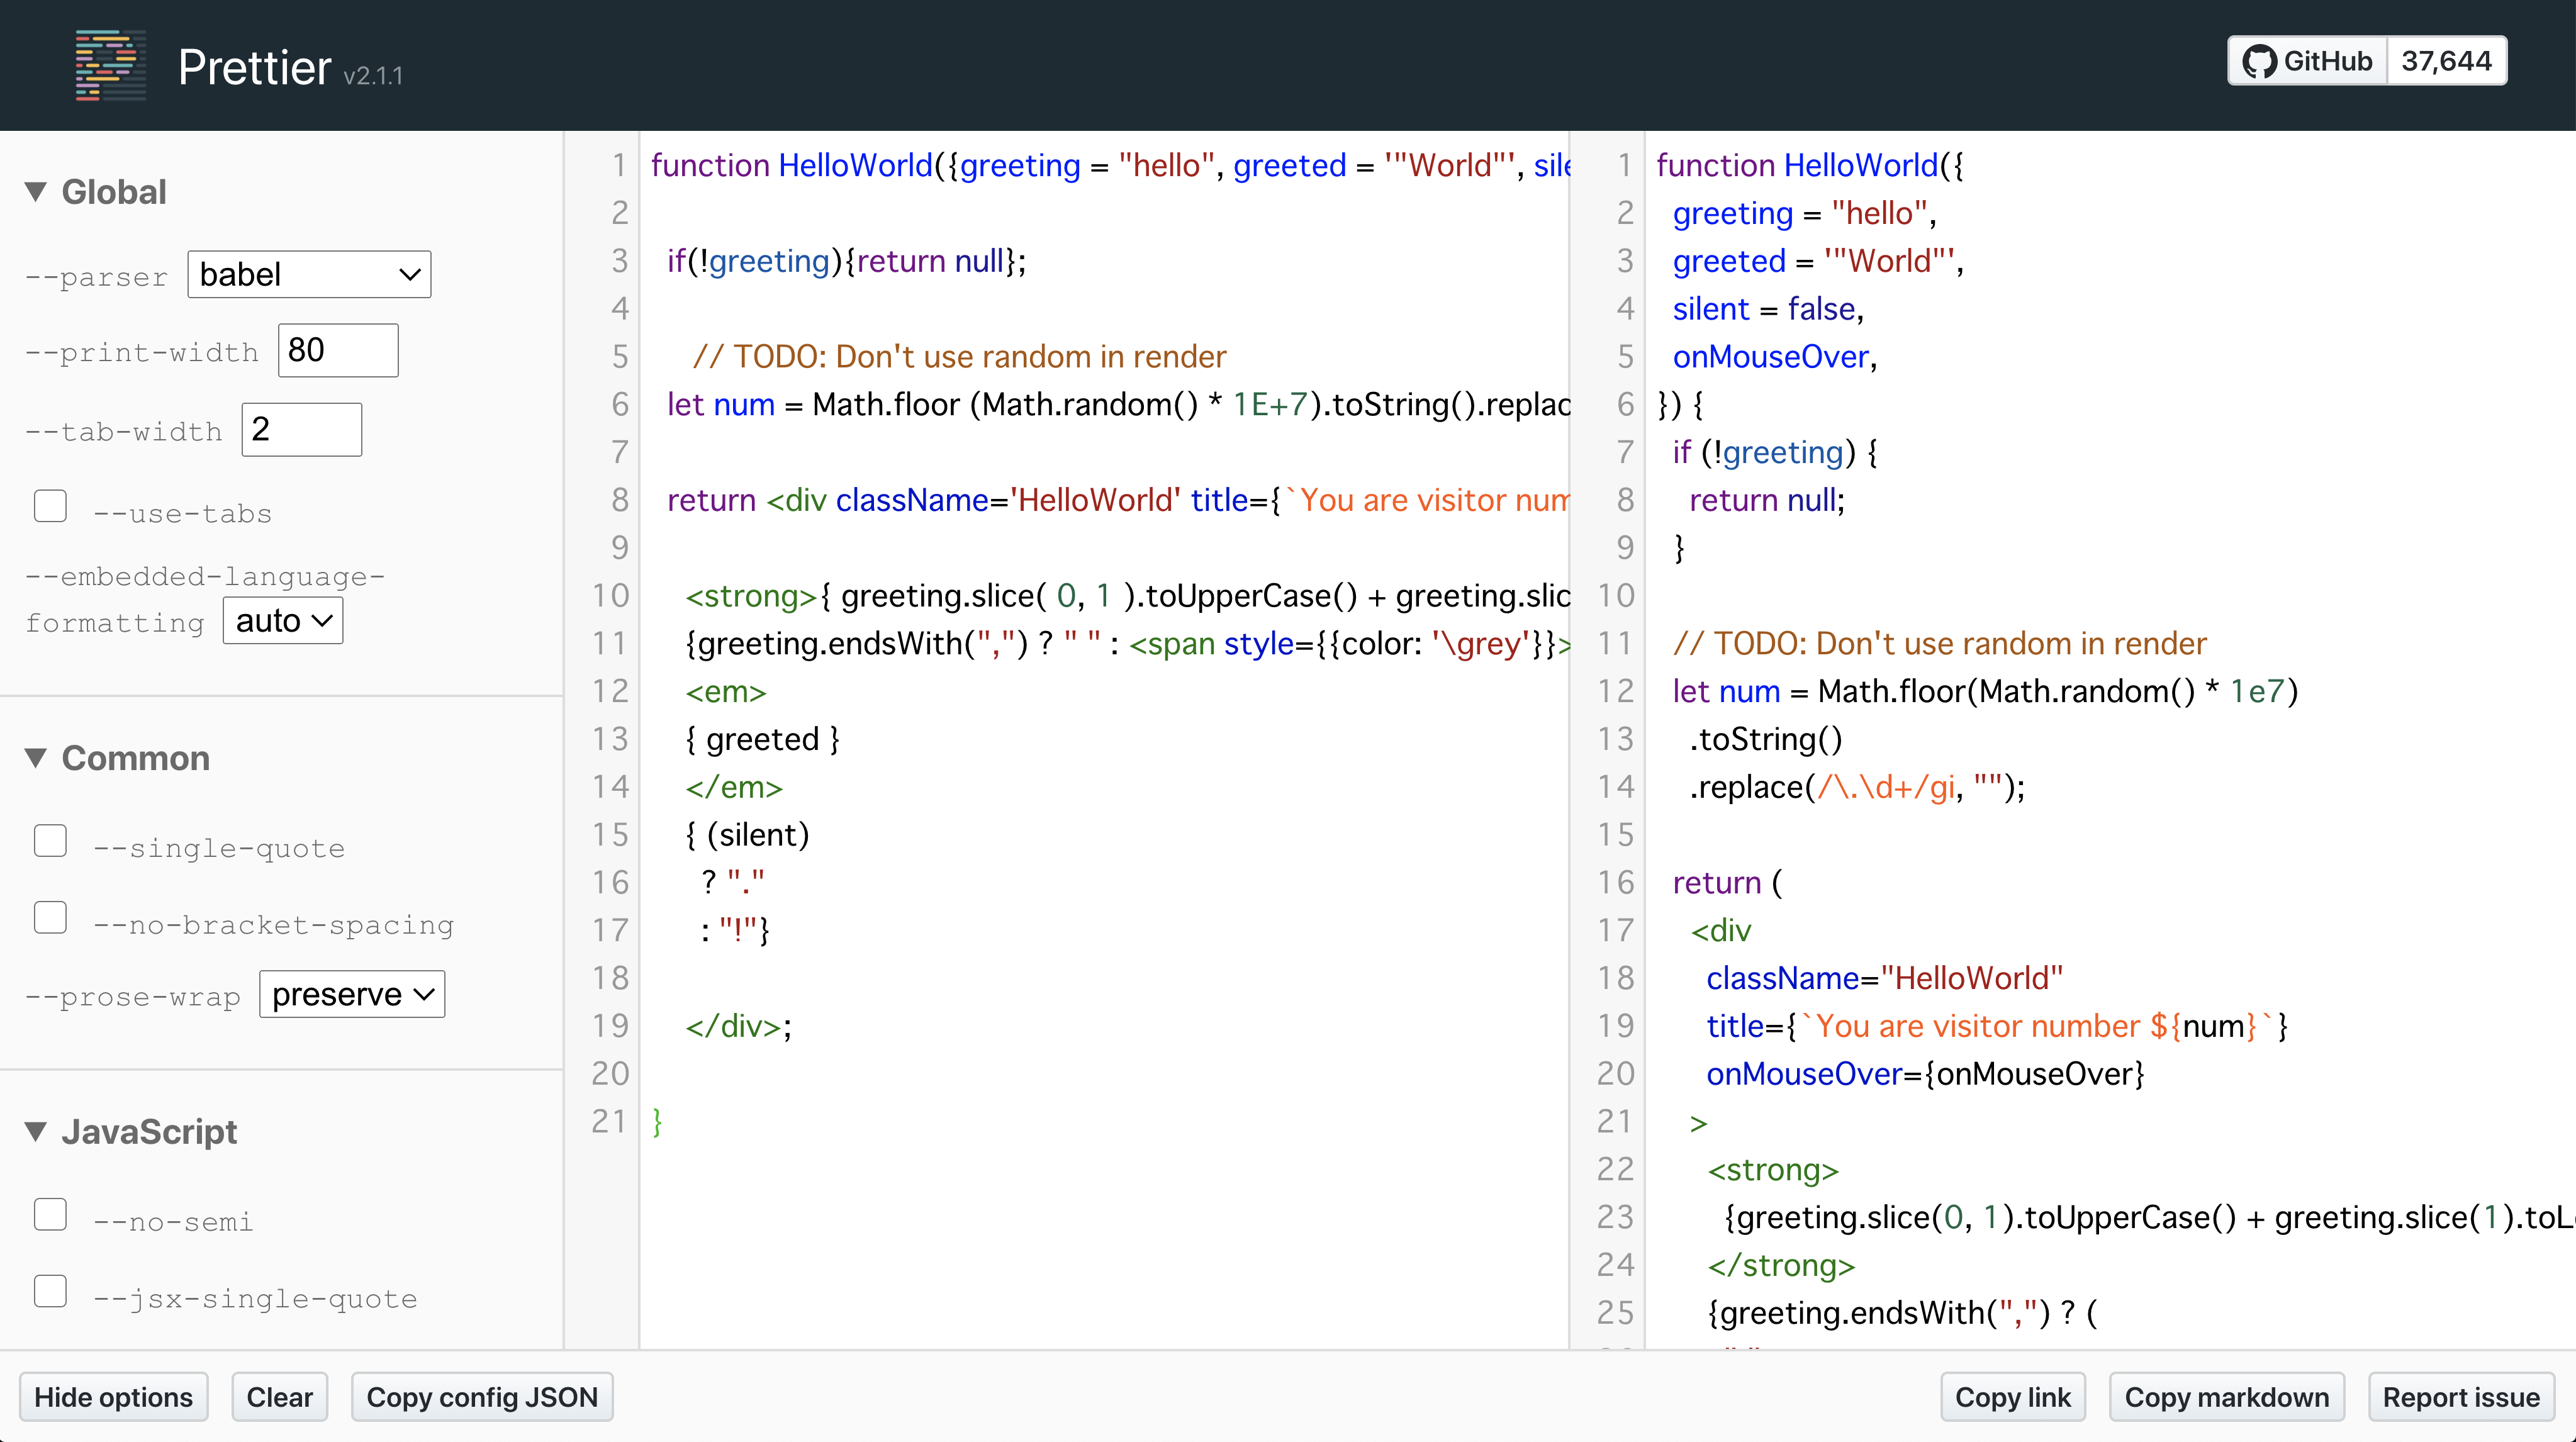Collapse the Global options section
The width and height of the screenshot is (2576, 1442).
(x=96, y=192)
